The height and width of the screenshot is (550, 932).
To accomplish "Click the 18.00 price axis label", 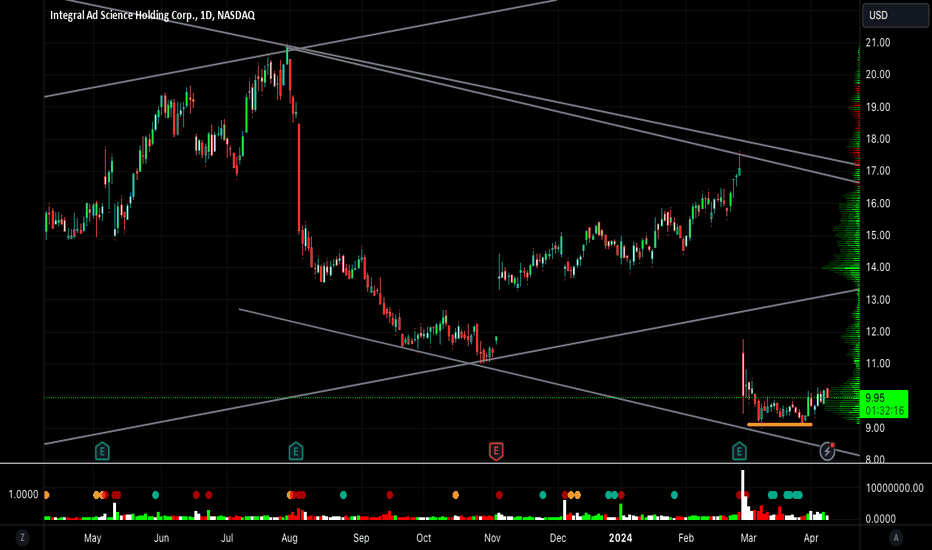I will [877, 139].
